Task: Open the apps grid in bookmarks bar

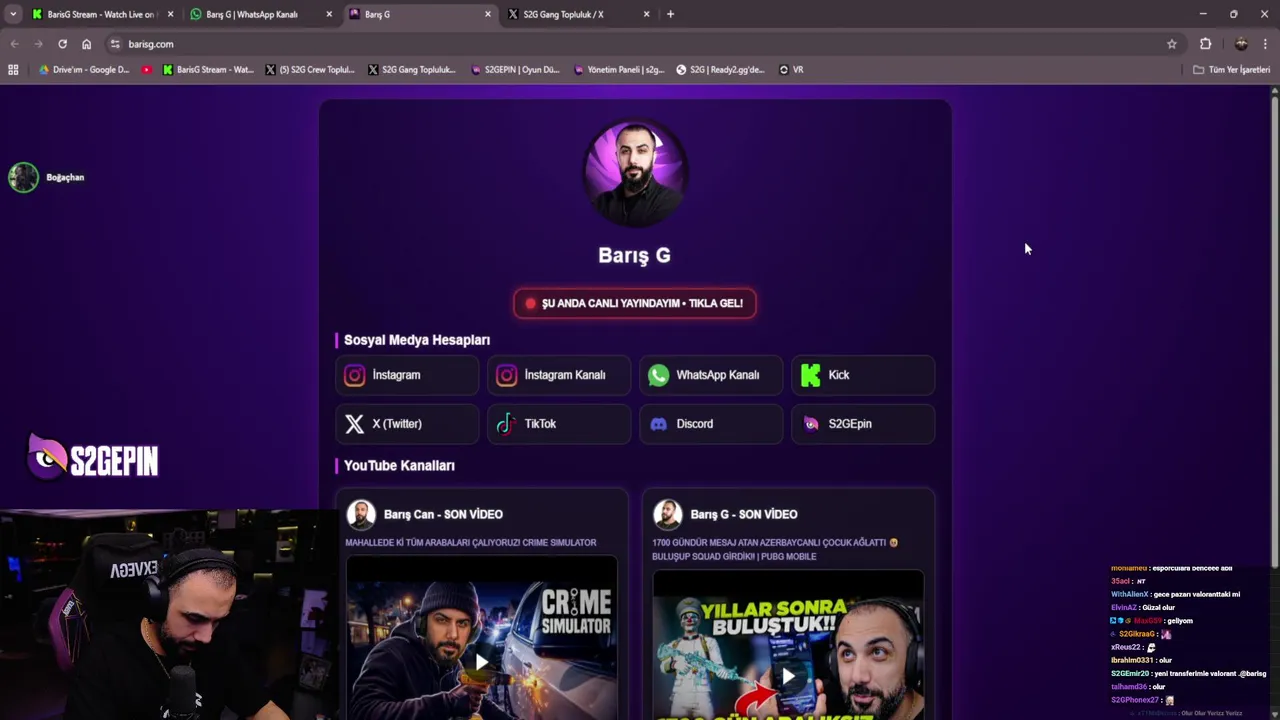Action: pyautogui.click(x=13, y=70)
